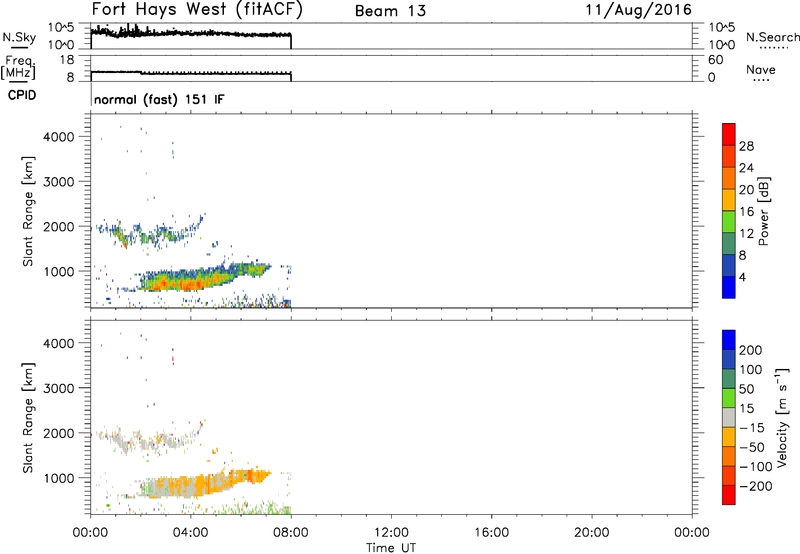Click the blue top of velocity colorbar

pos(729,340)
